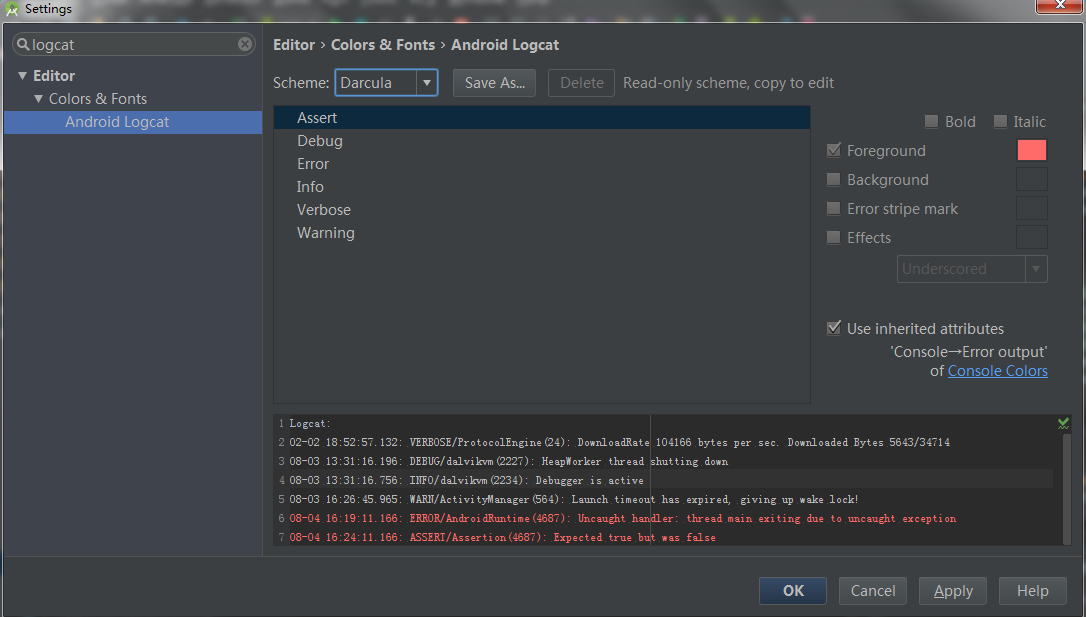Click Editor in the breadcrumb
The image size is (1086, 617).
pyautogui.click(x=294, y=45)
